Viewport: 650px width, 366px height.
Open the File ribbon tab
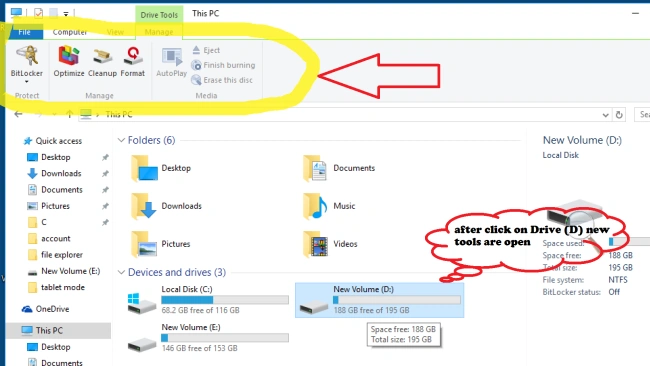[x=24, y=32]
